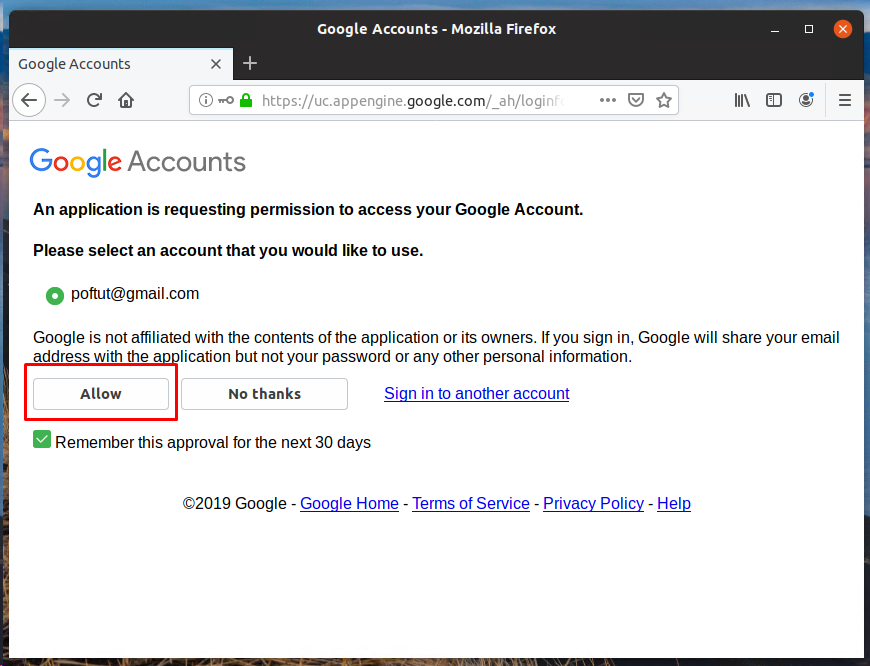Open Sign in to another account link
Screen dimensions: 870x666
click(477, 393)
